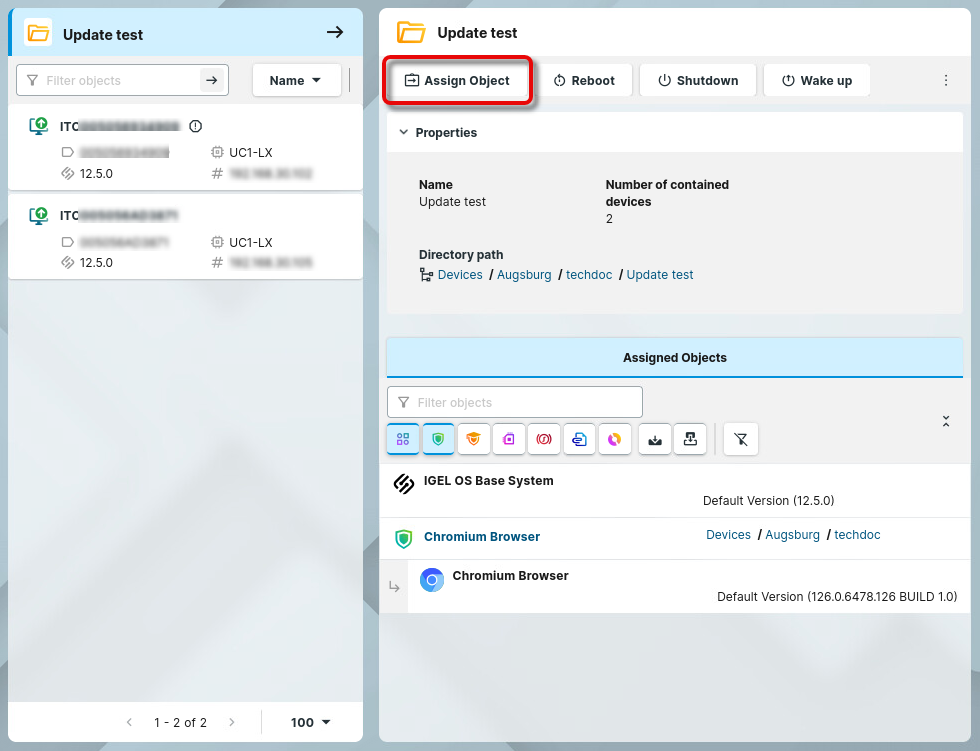
Task: Select the pink-purple square filter icon
Action: [509, 439]
